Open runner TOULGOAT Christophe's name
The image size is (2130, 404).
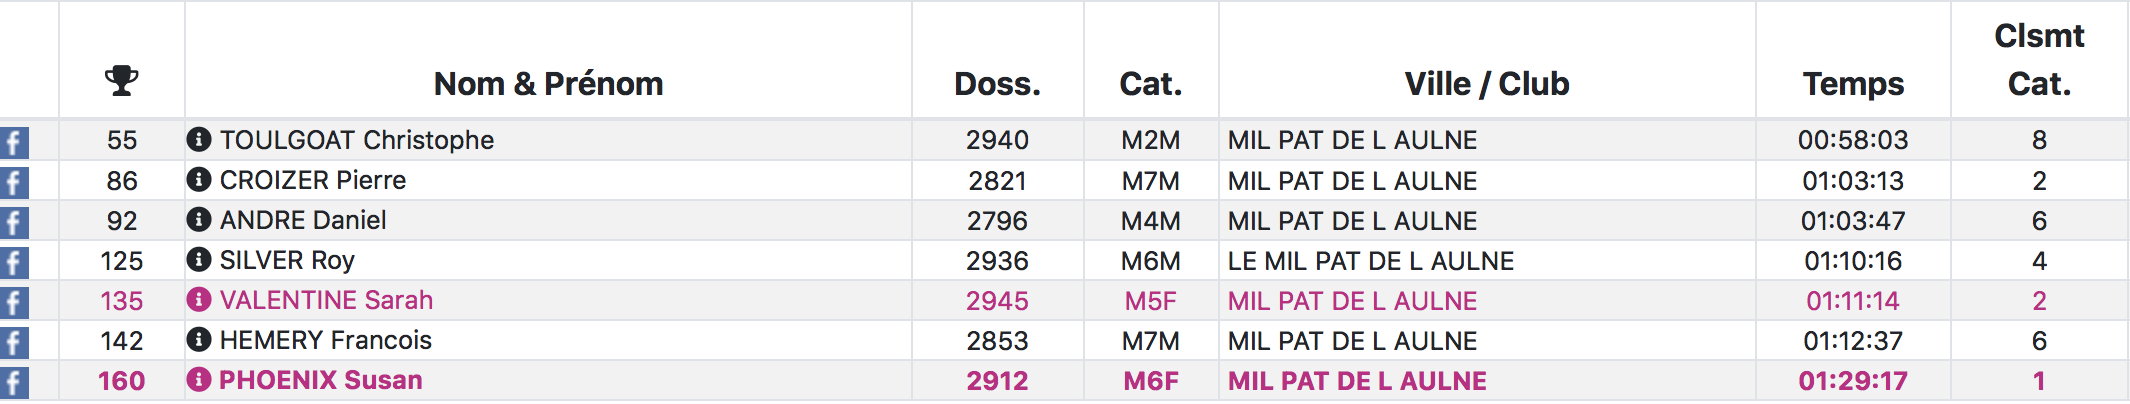357,140
